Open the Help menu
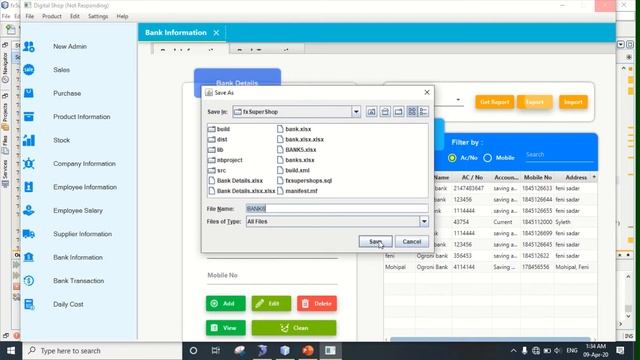Image resolution: width=640 pixels, height=360 pixels. tap(122, 16)
